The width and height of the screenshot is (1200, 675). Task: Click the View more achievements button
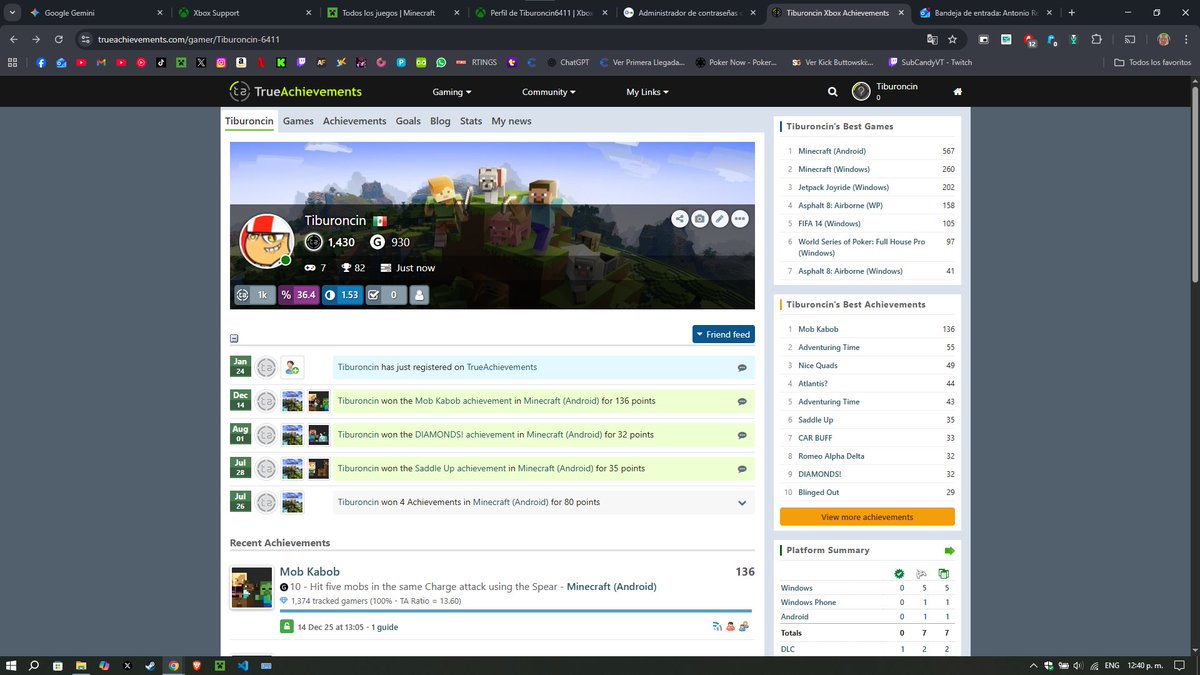click(867, 517)
